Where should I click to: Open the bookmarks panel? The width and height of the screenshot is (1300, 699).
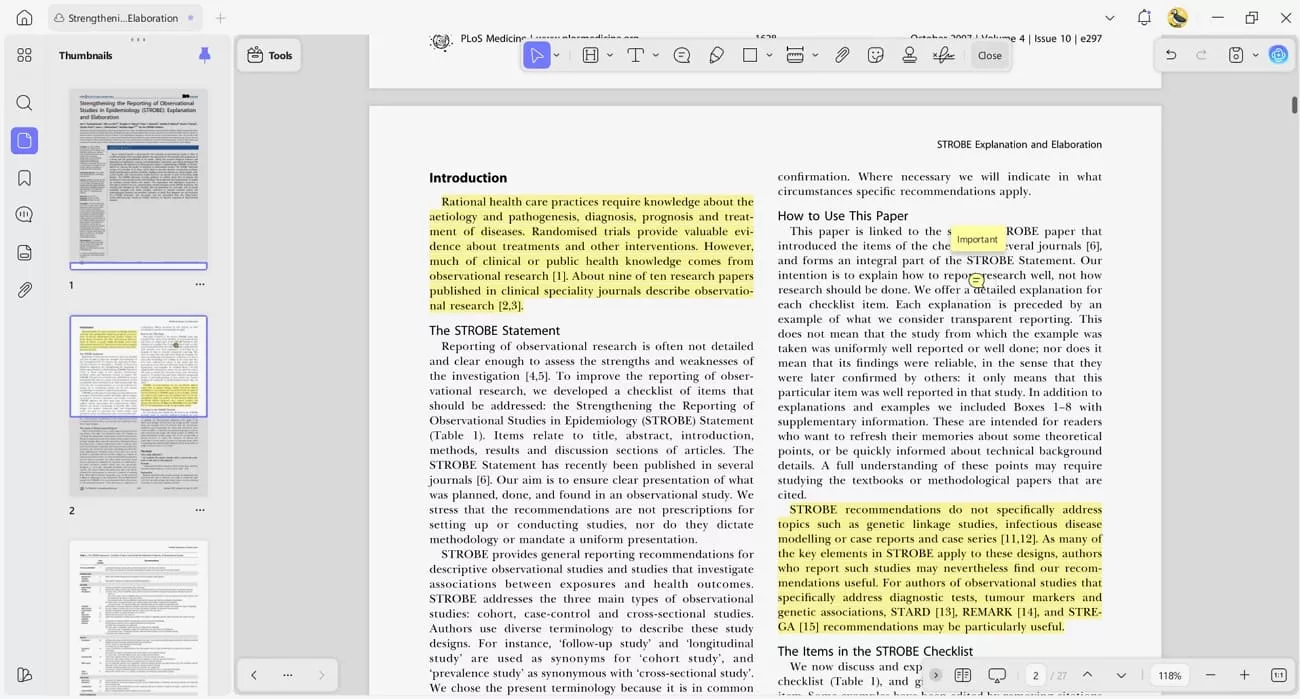coord(24,176)
